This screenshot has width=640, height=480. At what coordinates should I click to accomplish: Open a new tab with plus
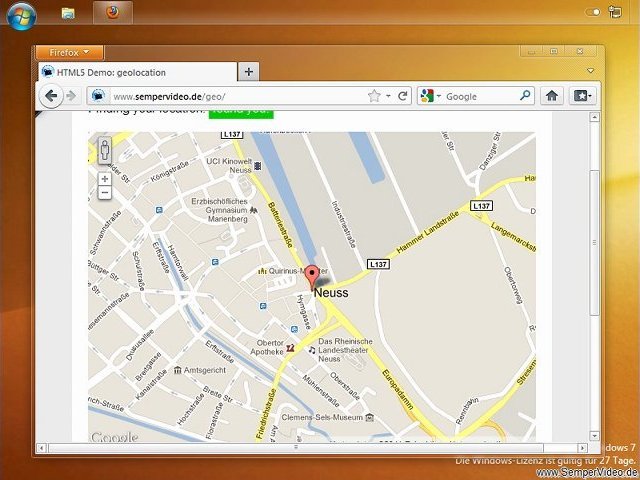pos(248,72)
